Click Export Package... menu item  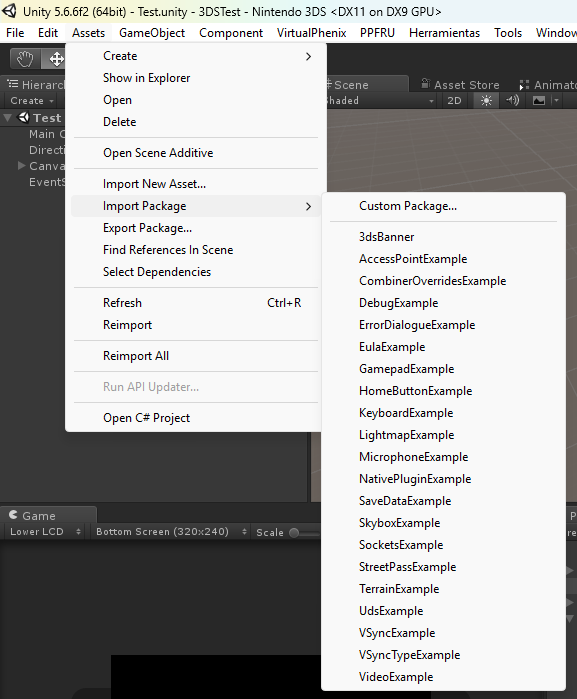[x=148, y=228]
